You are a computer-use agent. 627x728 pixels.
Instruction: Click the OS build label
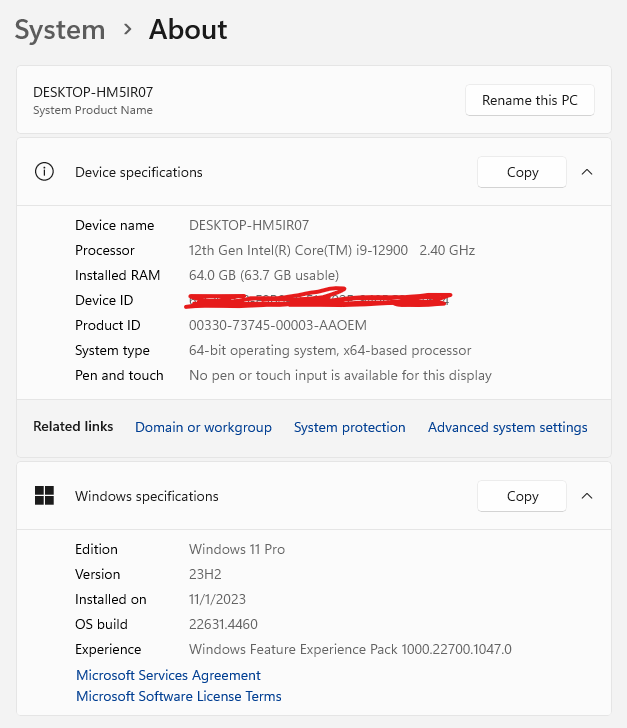(x=101, y=624)
